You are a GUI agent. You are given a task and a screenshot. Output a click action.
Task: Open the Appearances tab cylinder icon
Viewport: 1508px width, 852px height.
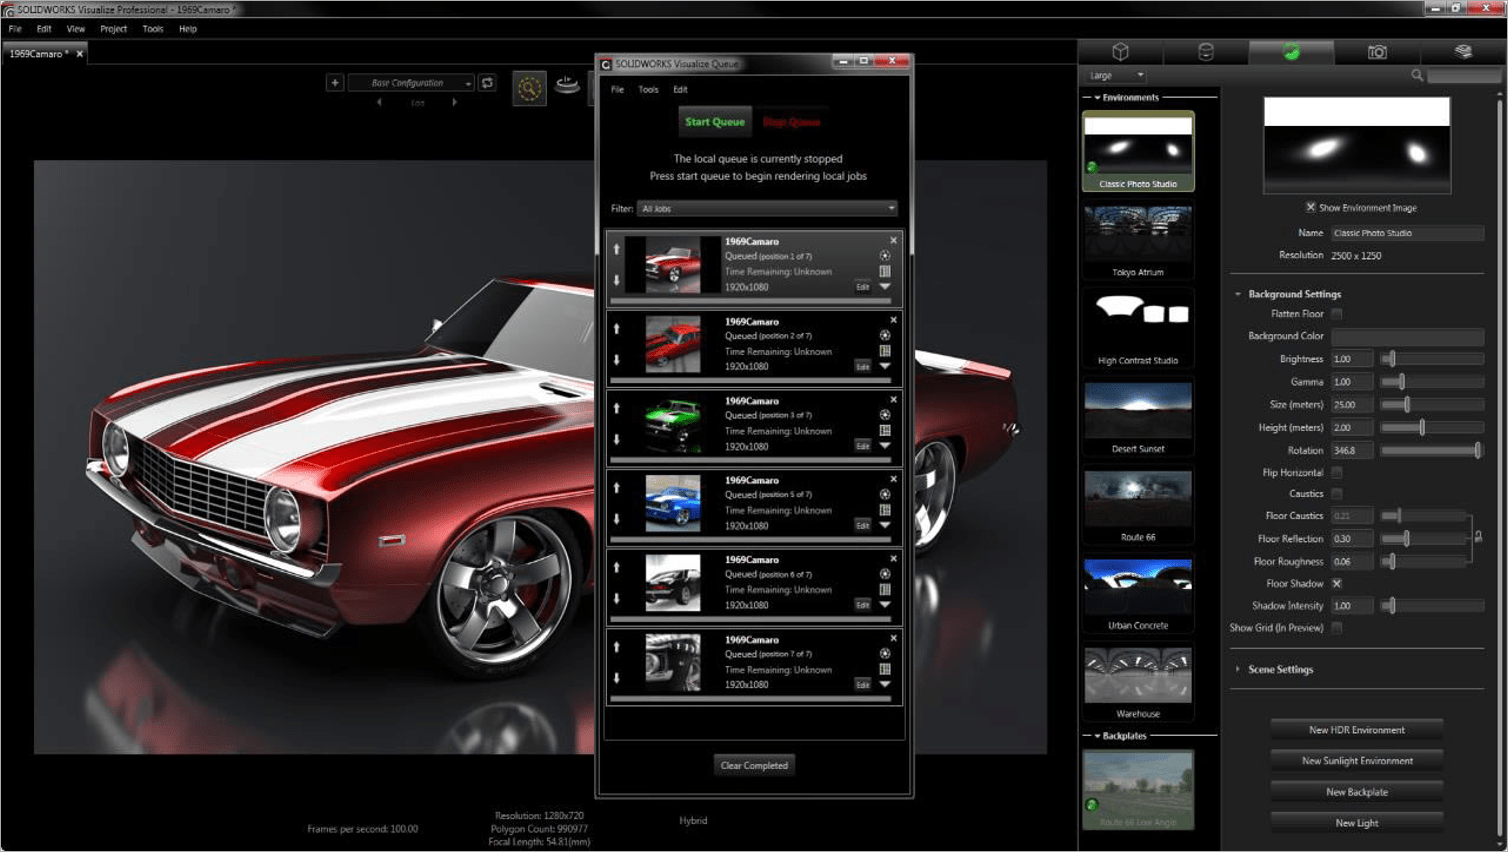point(1206,52)
